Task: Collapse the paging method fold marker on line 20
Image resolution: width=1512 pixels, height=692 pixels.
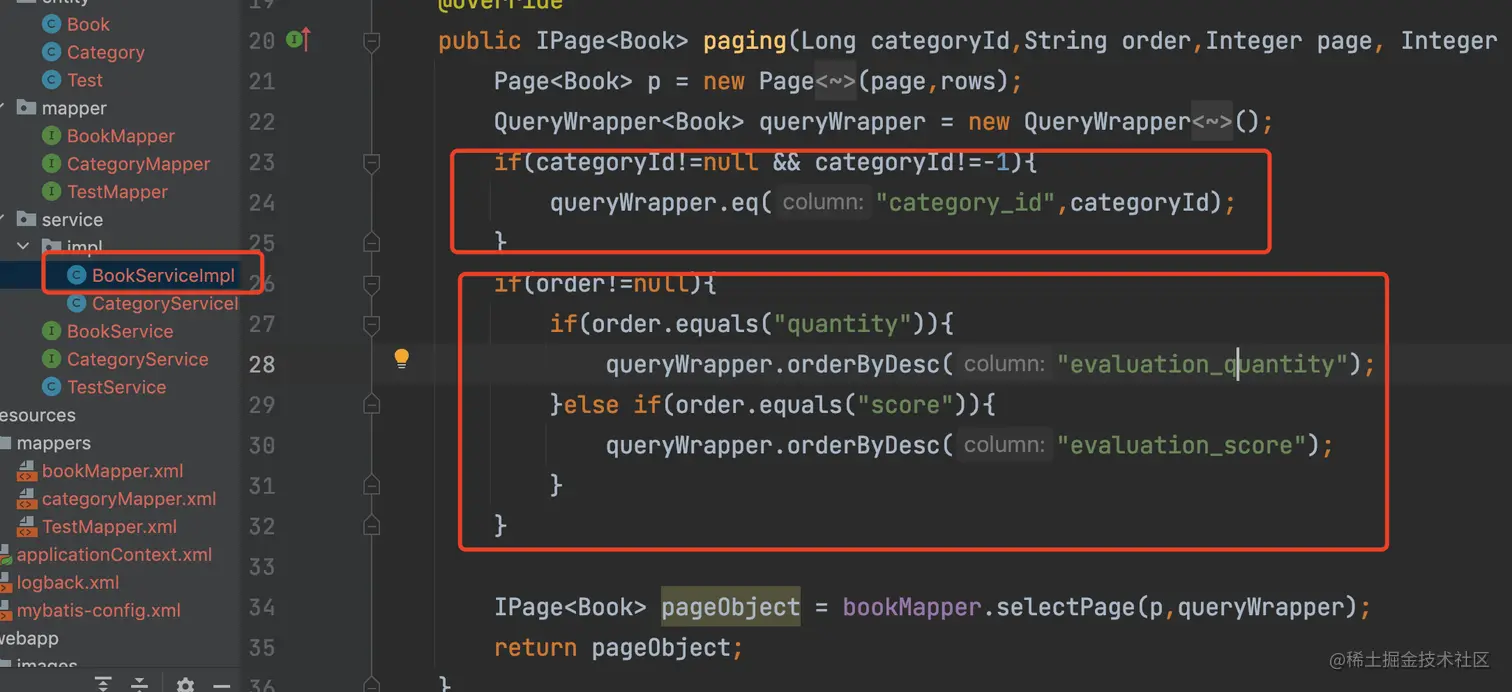Action: pos(372,42)
